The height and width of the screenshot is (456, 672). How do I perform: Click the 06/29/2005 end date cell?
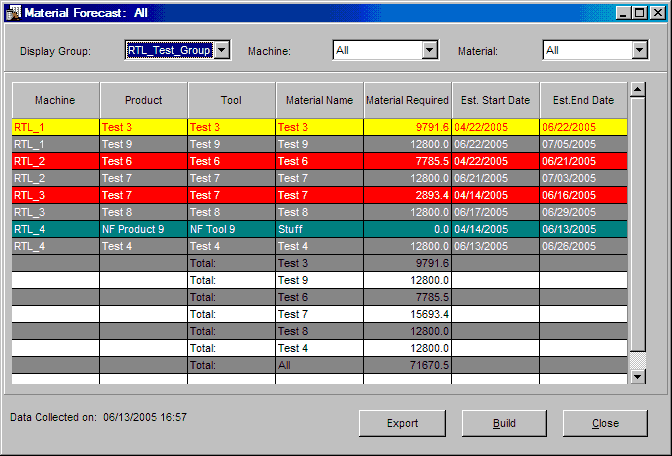(x=583, y=212)
